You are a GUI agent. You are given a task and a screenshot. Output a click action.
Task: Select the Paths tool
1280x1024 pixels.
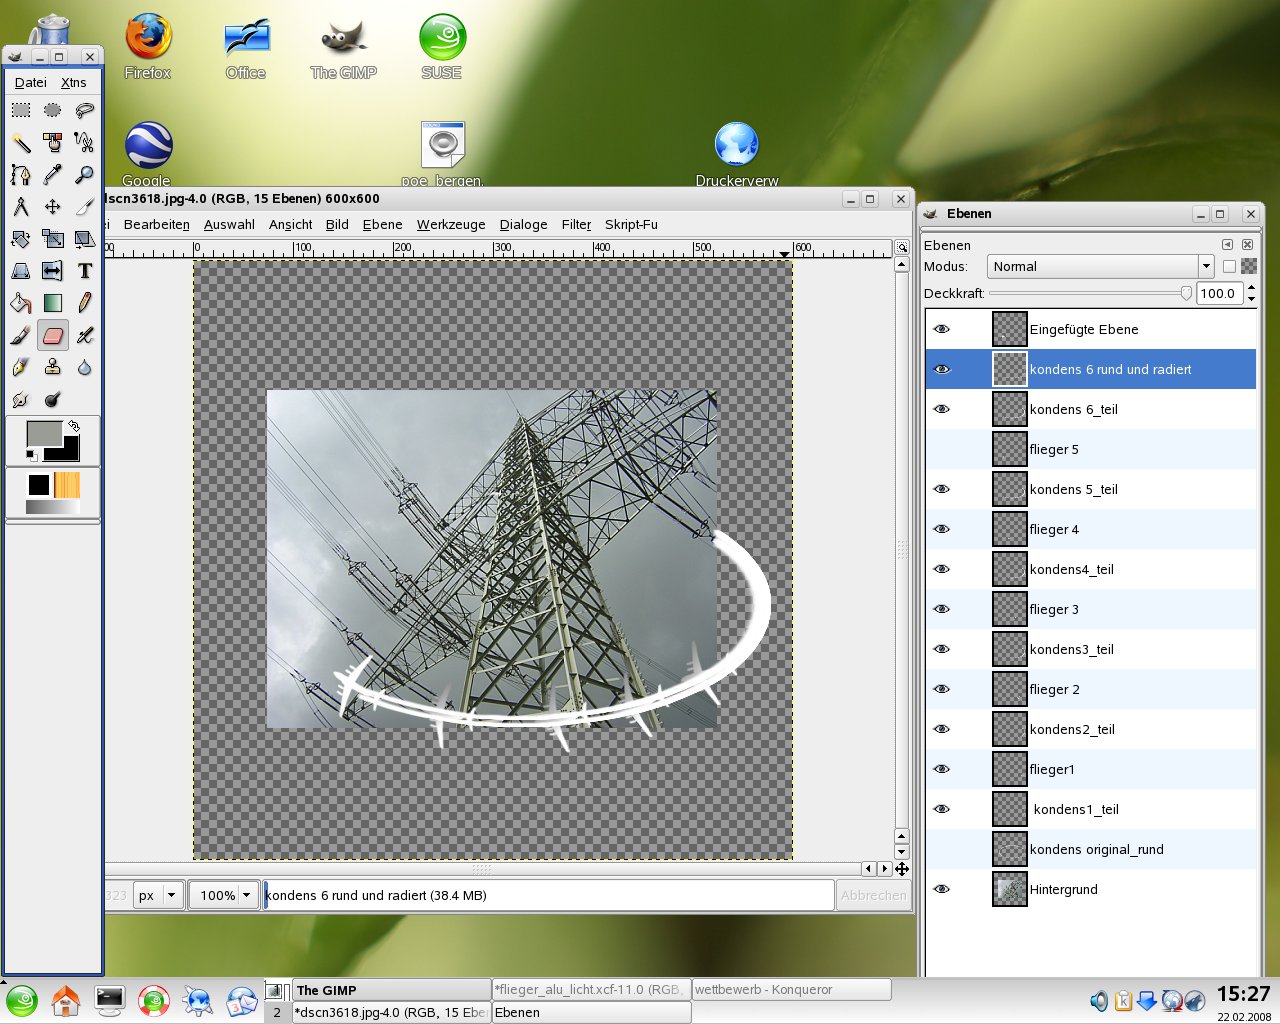click(21, 174)
